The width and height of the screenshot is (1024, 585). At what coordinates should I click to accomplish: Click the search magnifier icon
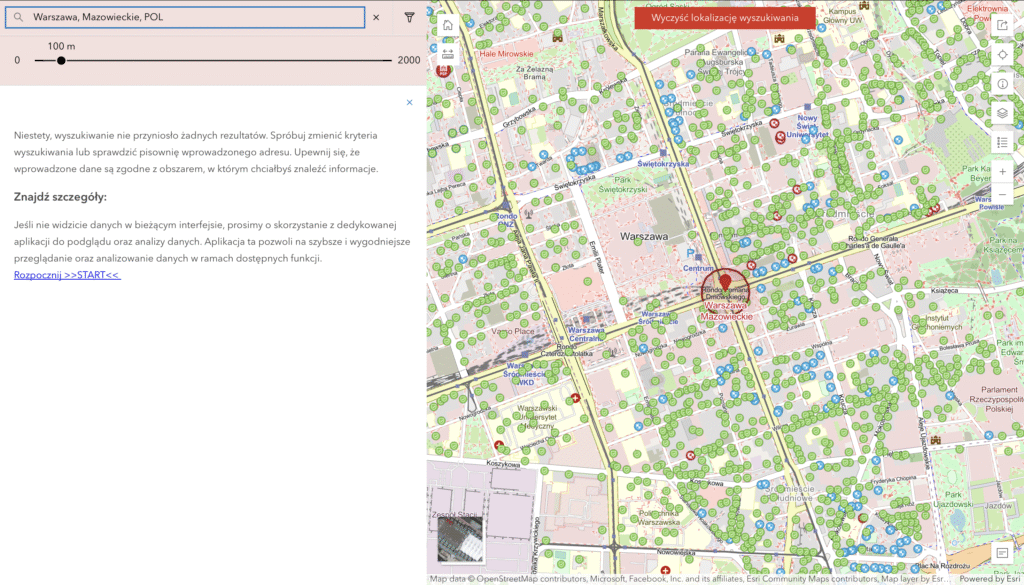coord(18,17)
